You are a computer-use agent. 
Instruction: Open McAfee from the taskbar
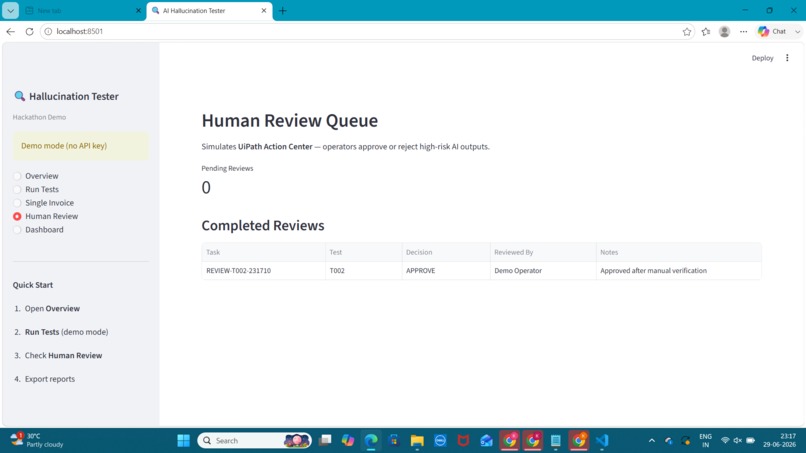tap(463, 441)
